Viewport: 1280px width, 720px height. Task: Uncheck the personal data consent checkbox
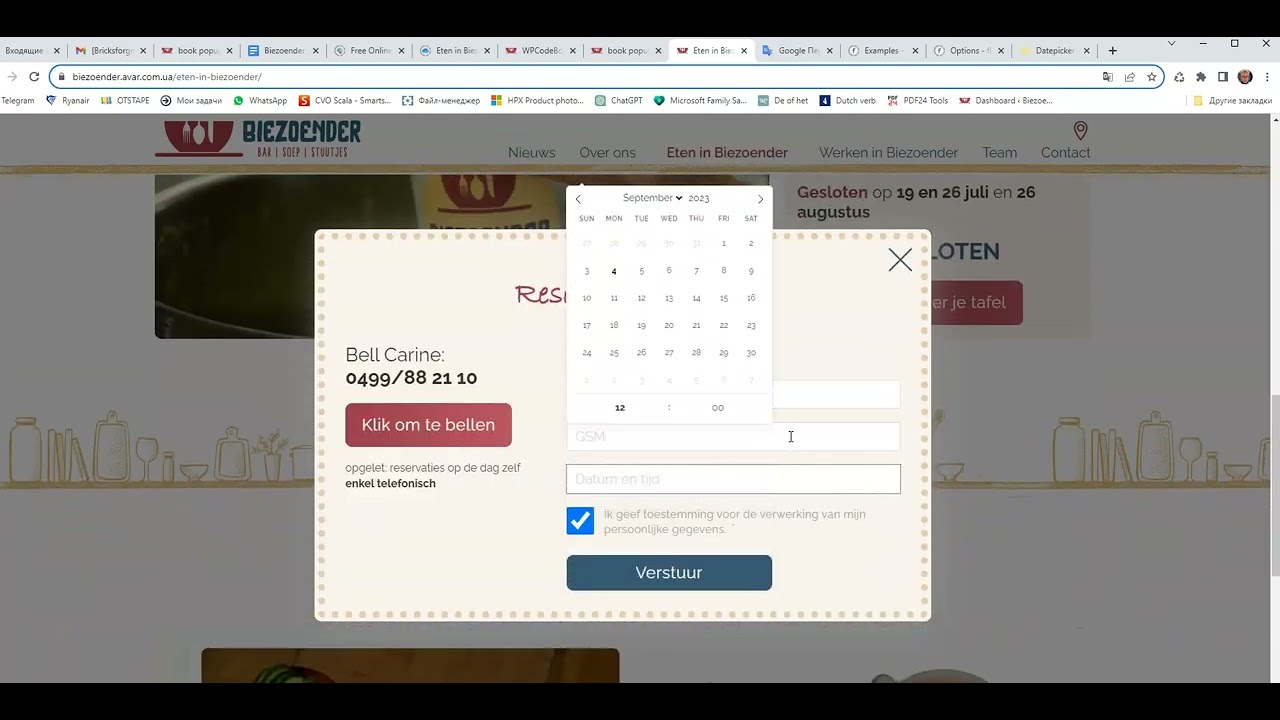pos(580,521)
